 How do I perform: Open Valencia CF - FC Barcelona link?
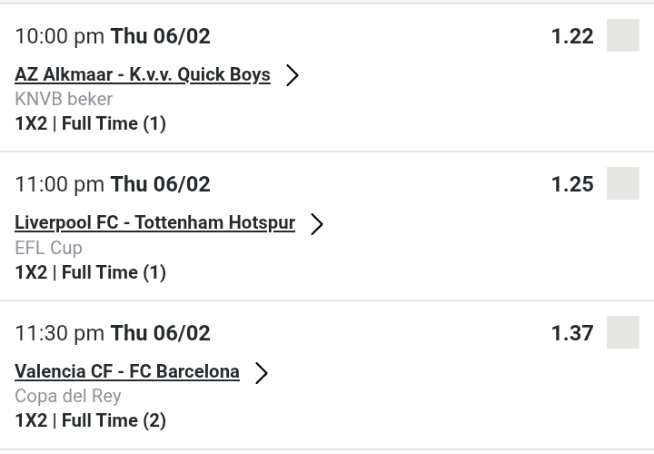(127, 372)
